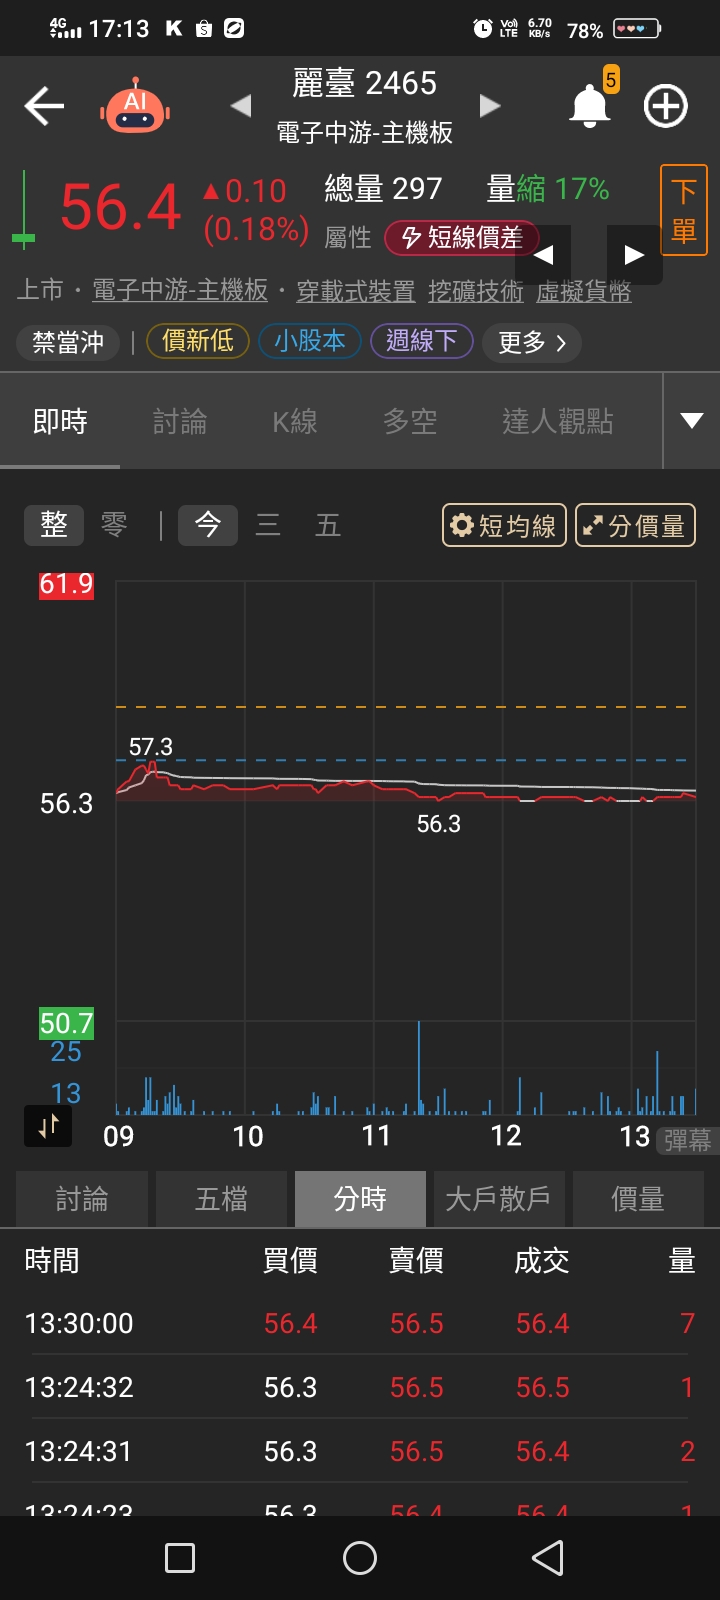
Task: Switch to the 達人觀點 tab
Action: click(558, 421)
